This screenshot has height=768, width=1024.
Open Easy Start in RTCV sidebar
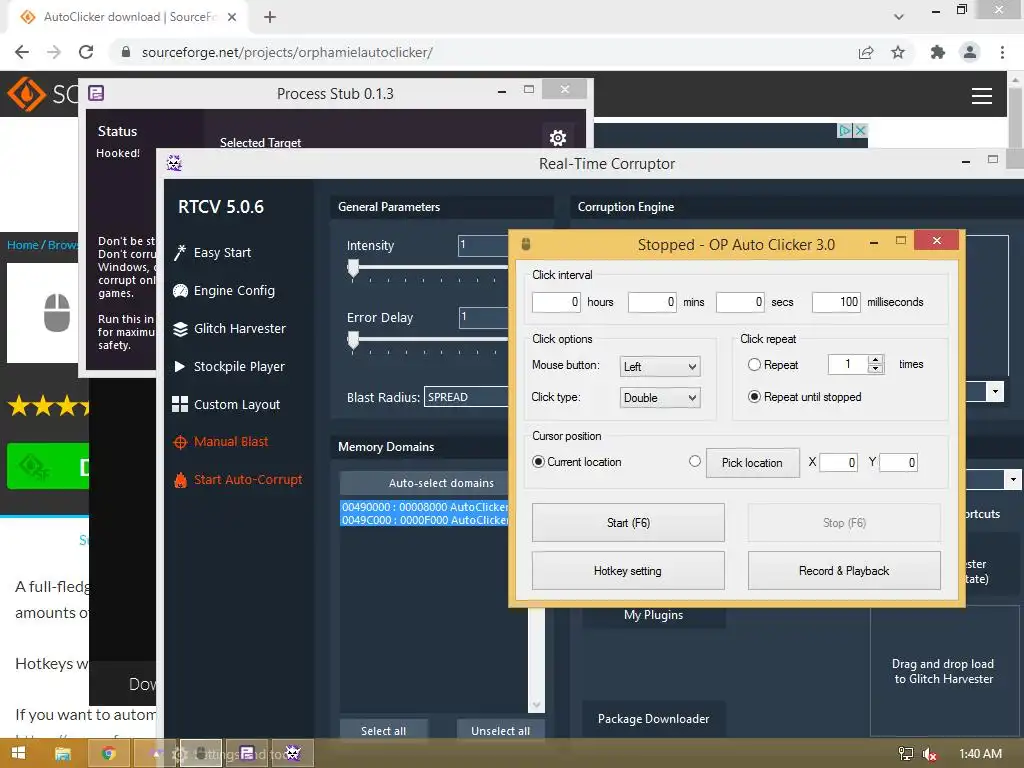click(x=222, y=253)
